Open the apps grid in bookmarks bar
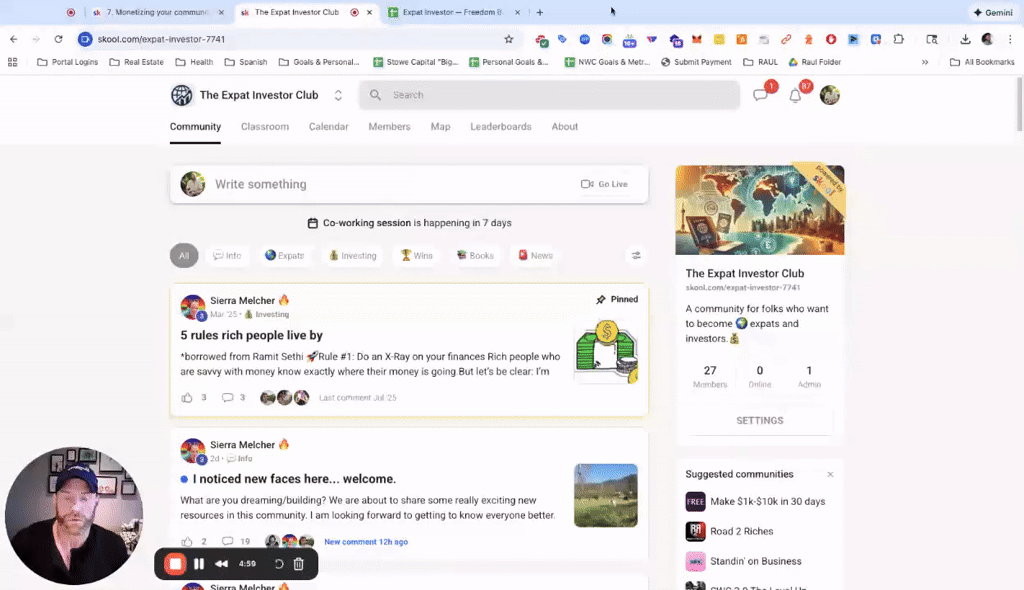 click(12, 62)
